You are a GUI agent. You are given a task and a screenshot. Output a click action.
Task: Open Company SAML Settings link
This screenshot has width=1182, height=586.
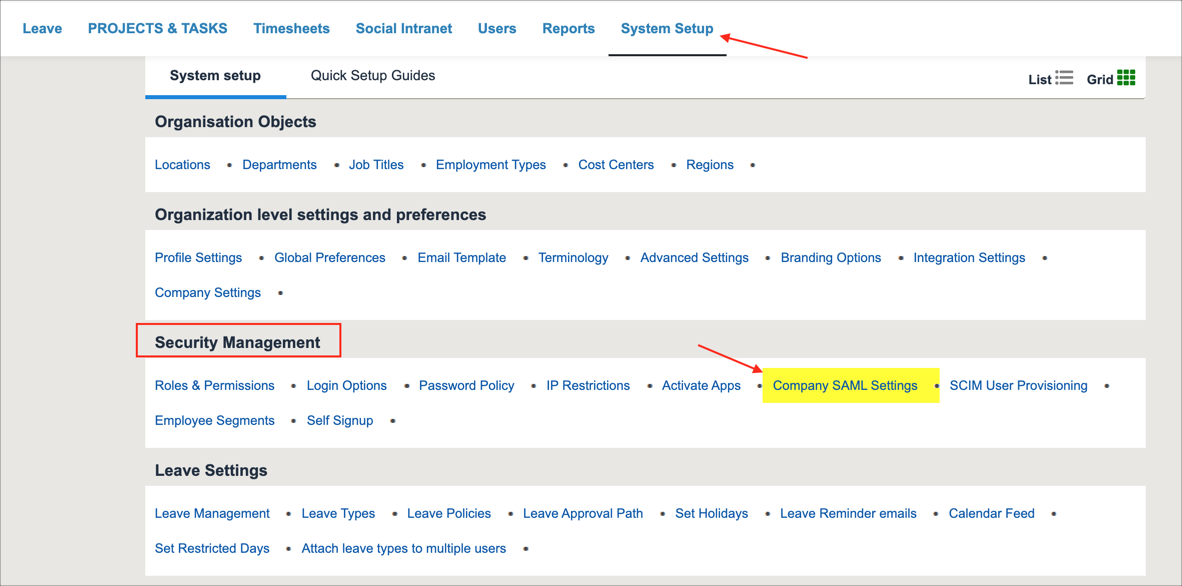[x=845, y=385]
